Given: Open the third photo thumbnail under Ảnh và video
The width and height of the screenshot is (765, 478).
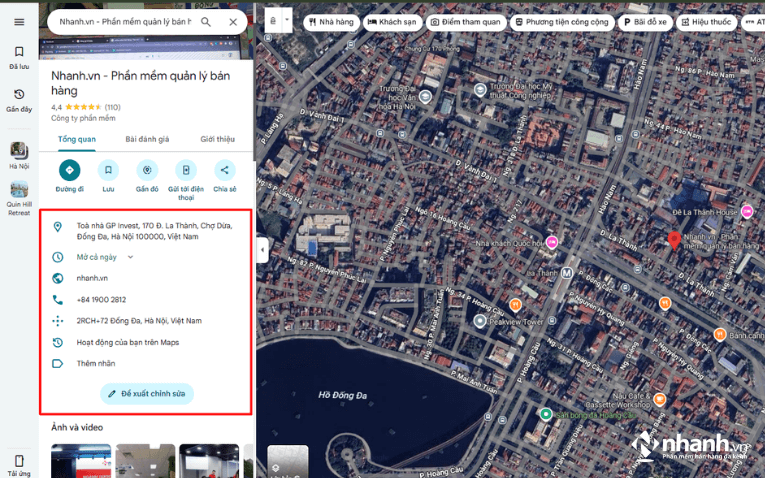Looking at the screenshot, I should [209, 461].
